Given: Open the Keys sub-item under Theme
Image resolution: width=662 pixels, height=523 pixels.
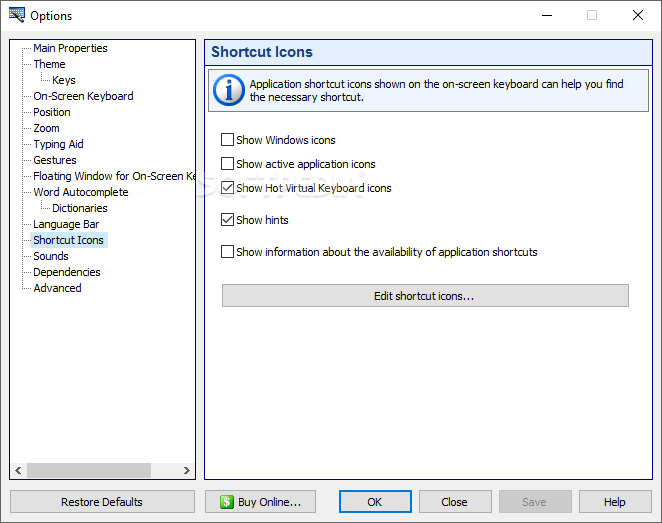Looking at the screenshot, I should (x=64, y=80).
